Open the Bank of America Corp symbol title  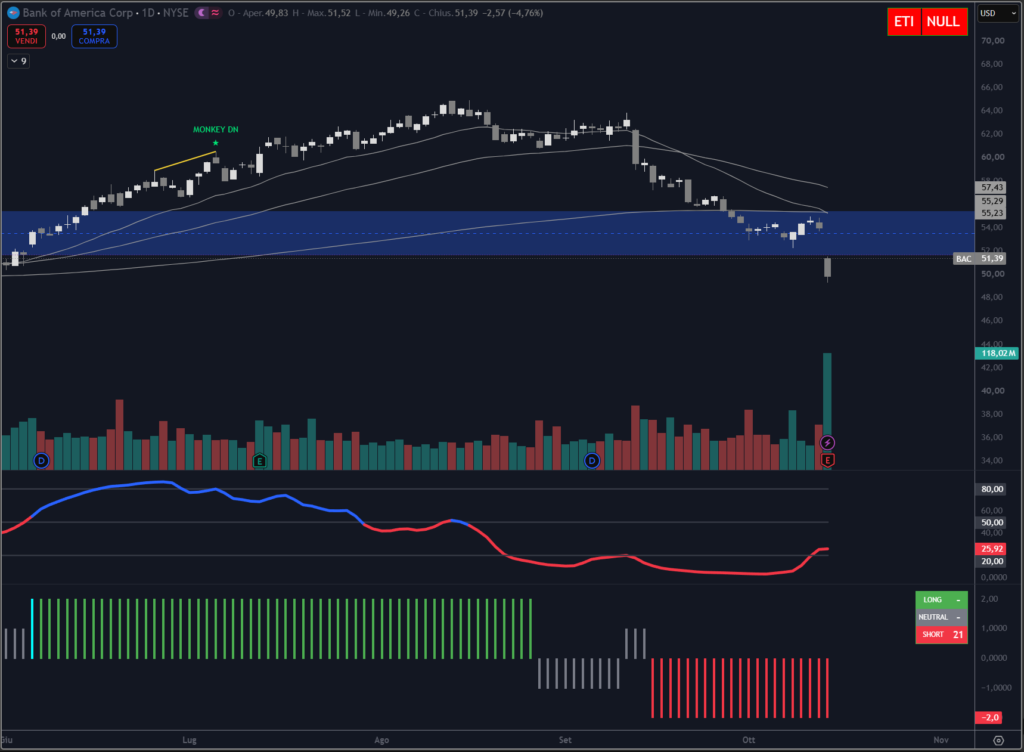point(78,12)
